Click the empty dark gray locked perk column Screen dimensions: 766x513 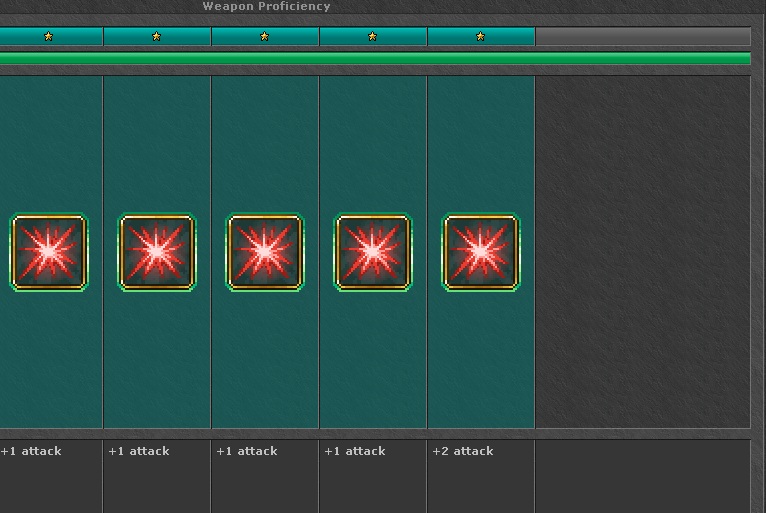[642, 253]
